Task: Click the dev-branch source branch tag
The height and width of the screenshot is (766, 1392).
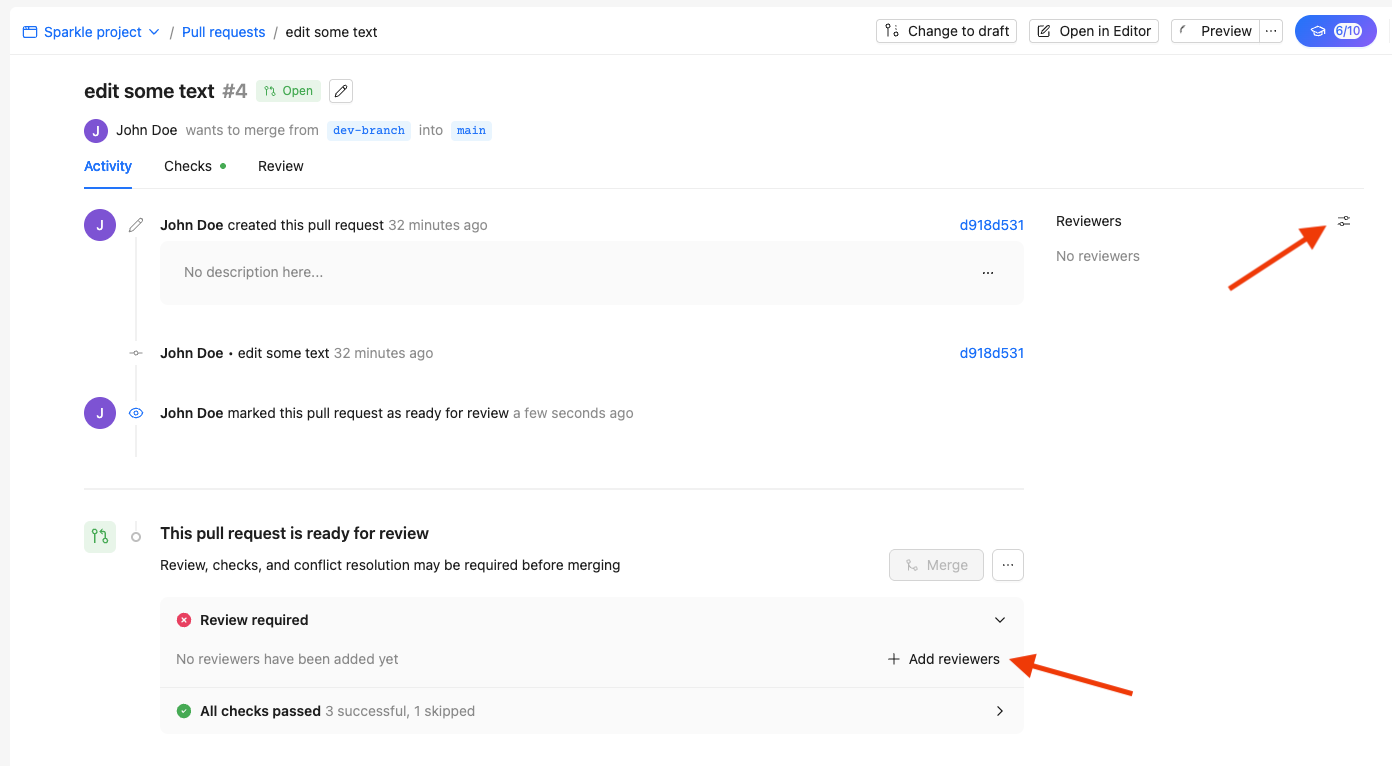Action: coord(369,130)
